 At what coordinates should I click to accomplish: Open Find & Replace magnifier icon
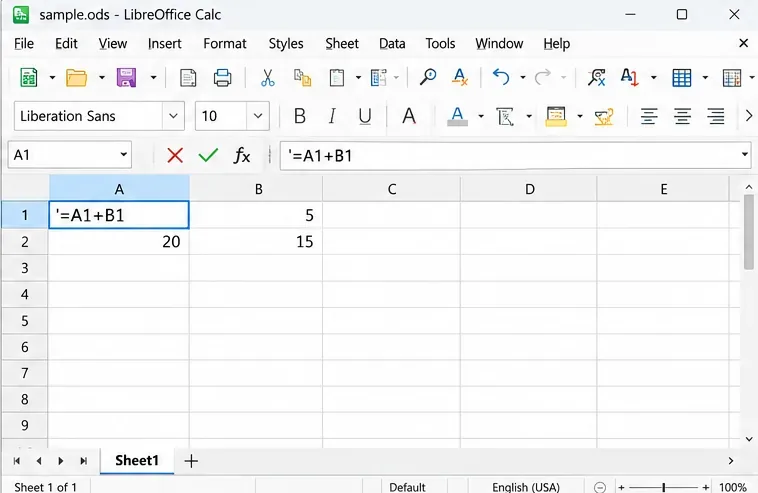click(428, 77)
